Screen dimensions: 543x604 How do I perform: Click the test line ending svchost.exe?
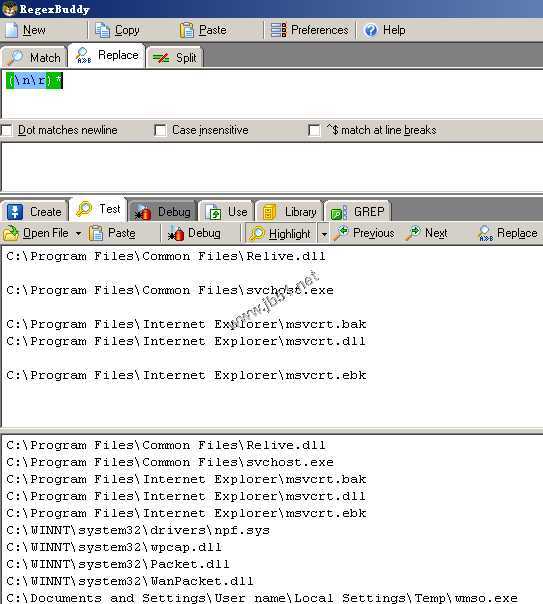pyautogui.click(x=170, y=290)
